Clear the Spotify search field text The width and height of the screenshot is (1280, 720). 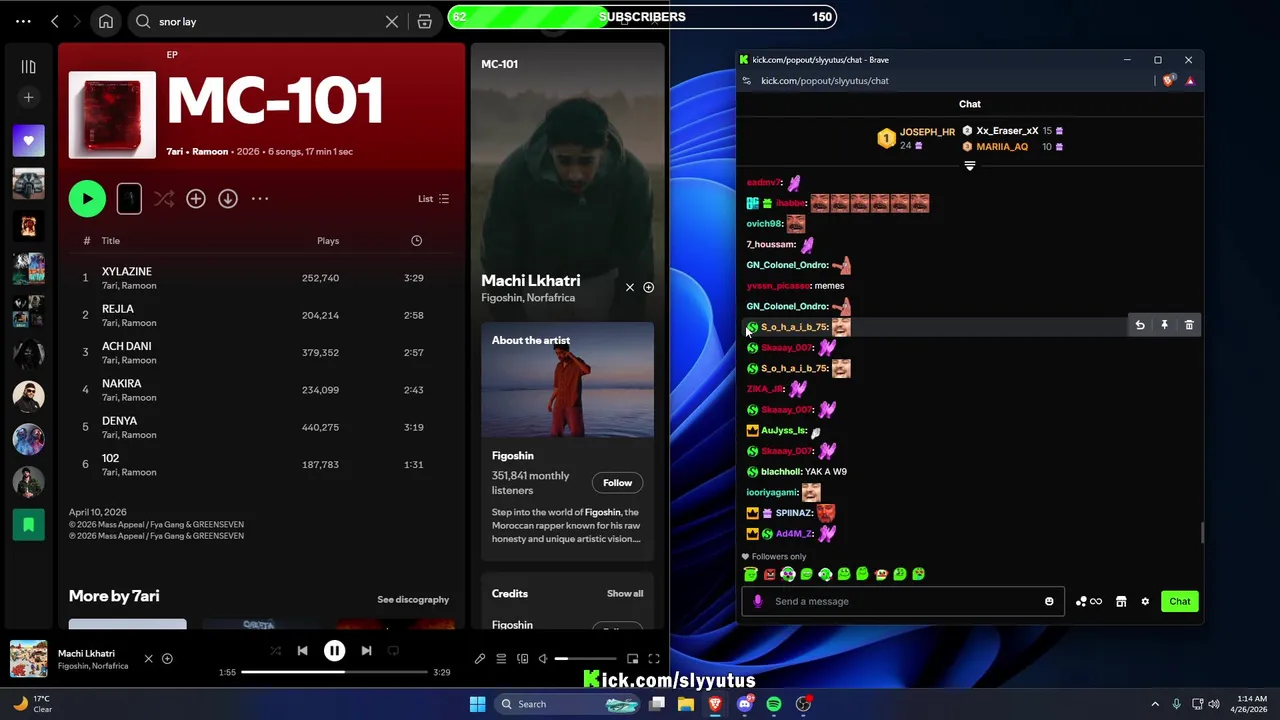392,21
